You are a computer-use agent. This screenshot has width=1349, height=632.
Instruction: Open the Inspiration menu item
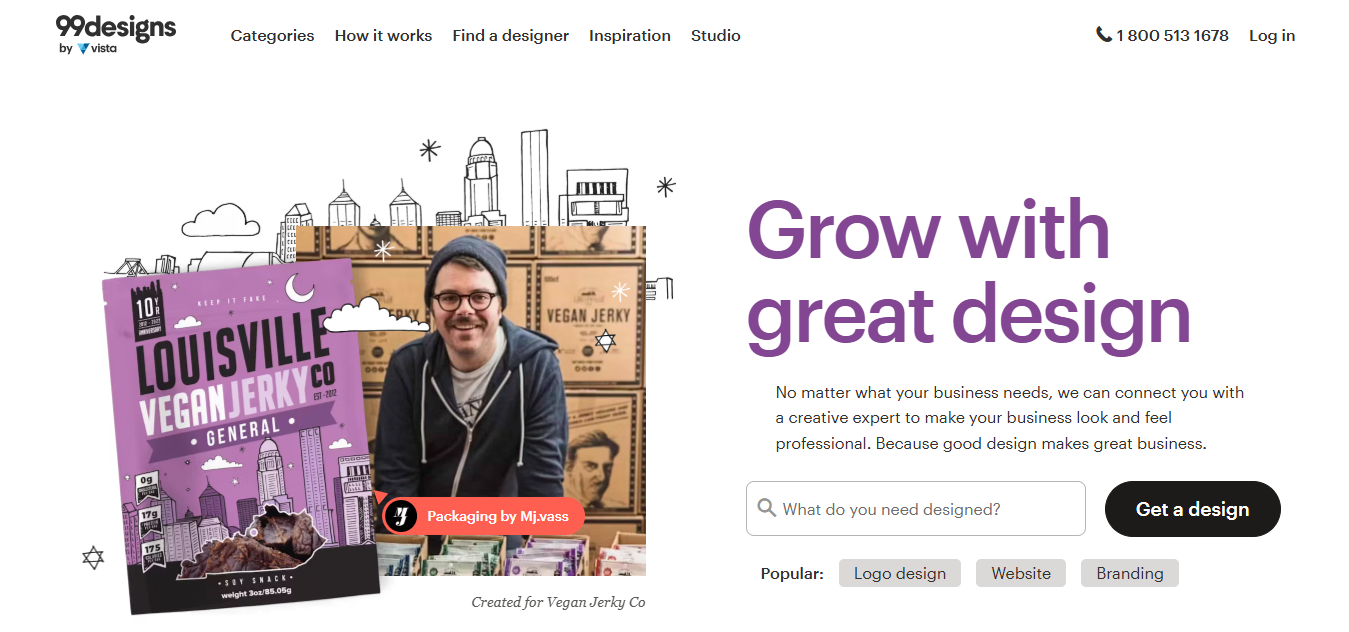630,36
